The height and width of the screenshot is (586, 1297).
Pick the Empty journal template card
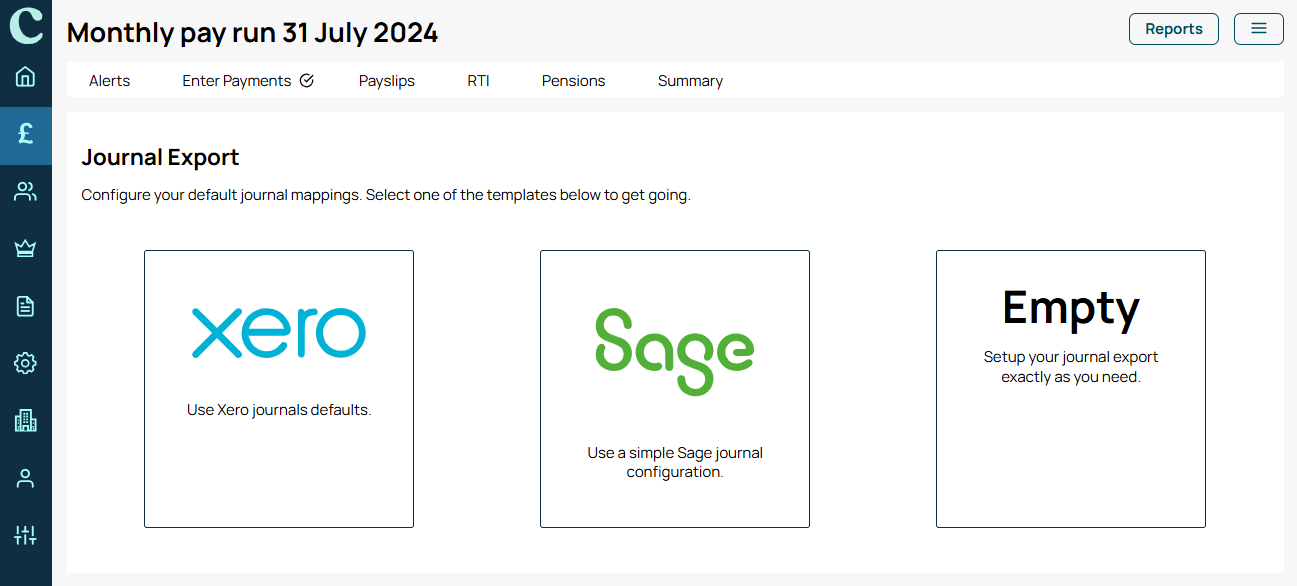click(x=1071, y=389)
